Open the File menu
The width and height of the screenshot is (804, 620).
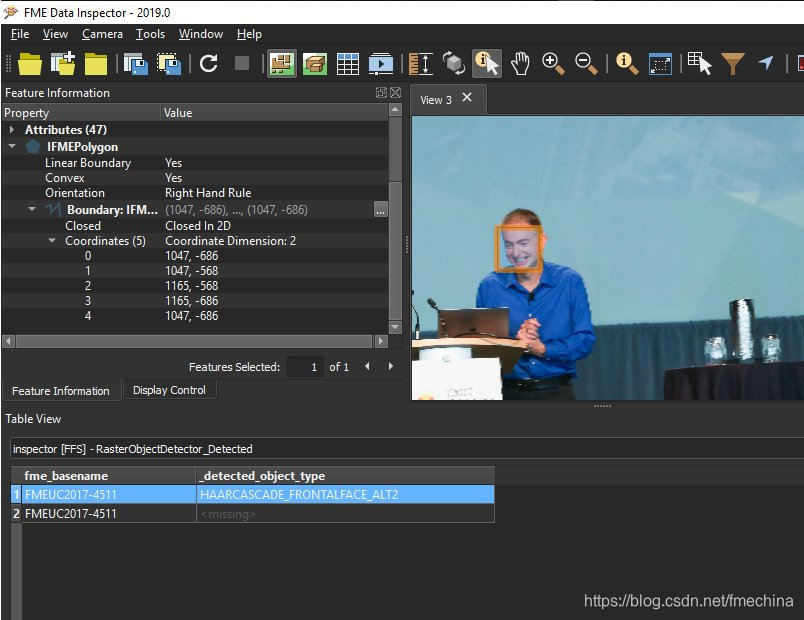pos(20,34)
